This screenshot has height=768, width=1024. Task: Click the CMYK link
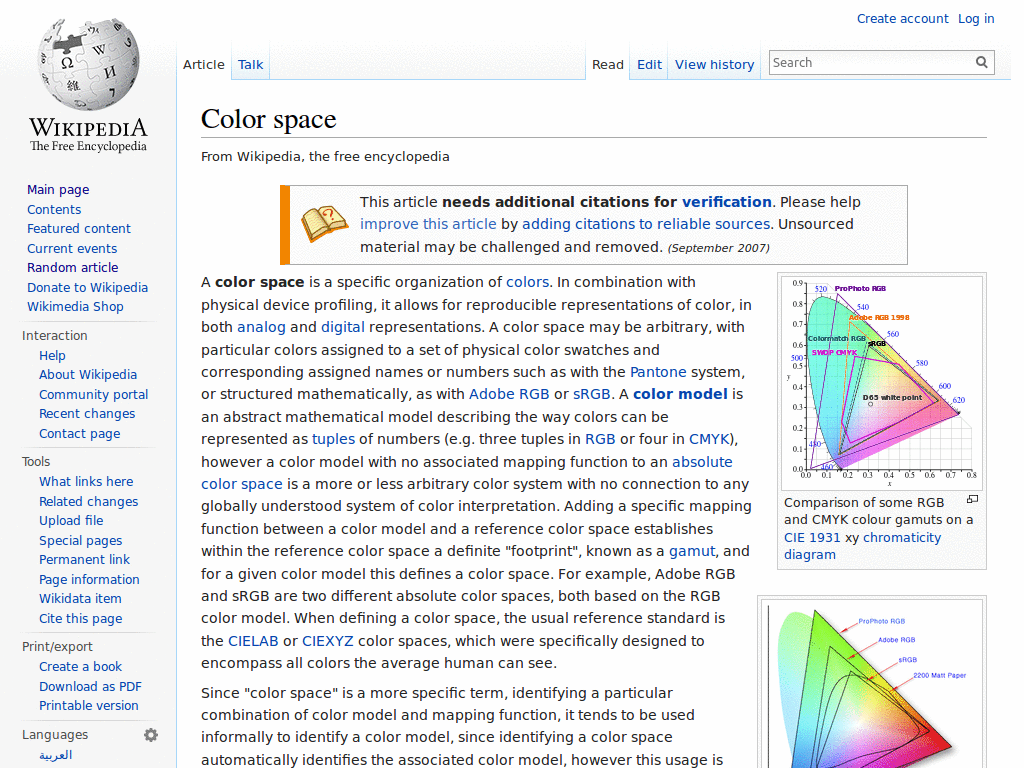709,439
